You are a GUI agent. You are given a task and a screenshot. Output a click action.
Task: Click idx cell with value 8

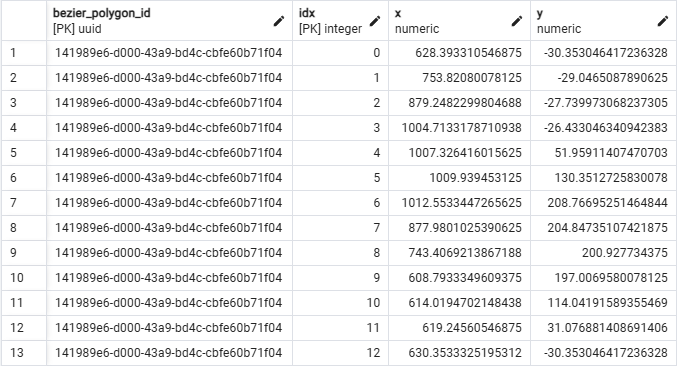(x=341, y=253)
